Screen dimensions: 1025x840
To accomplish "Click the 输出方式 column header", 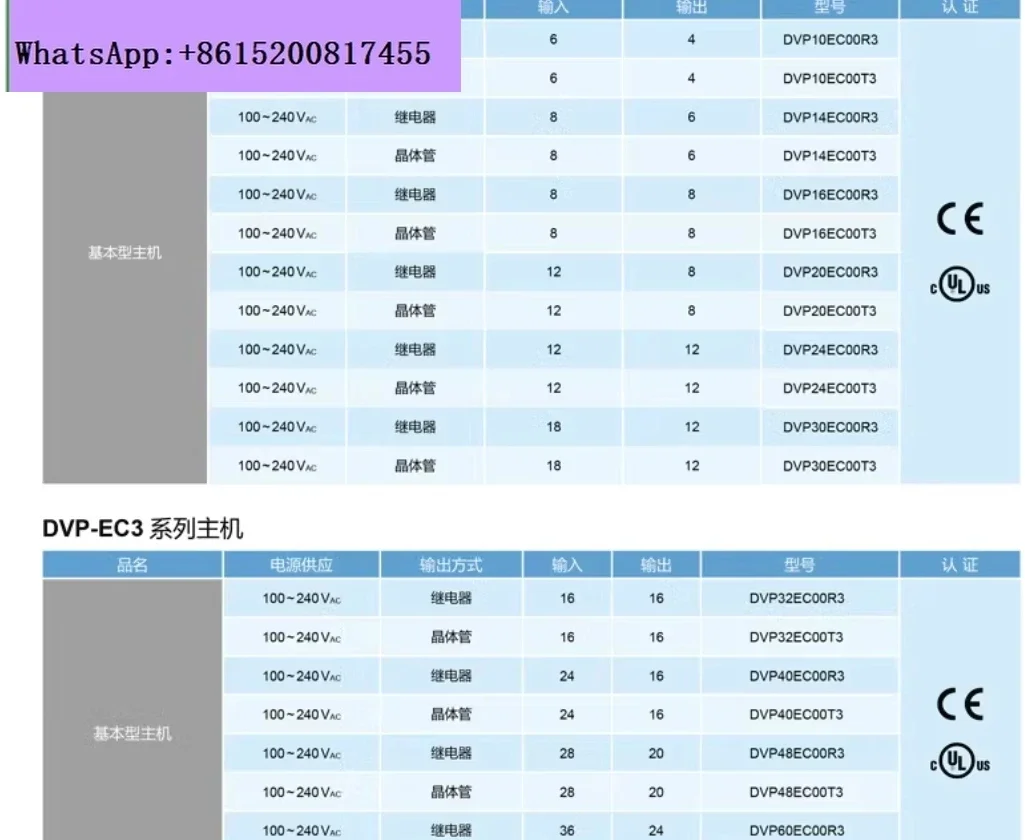I will coord(451,565).
